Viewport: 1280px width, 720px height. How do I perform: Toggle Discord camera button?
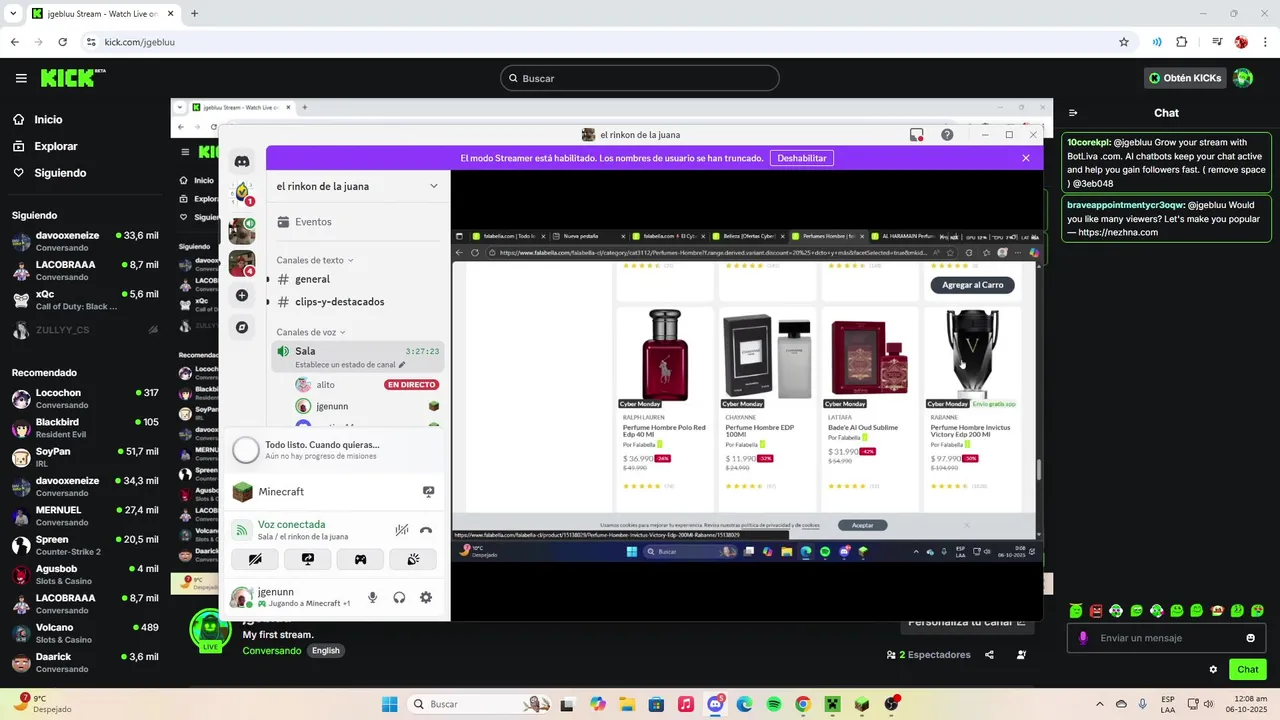tap(255, 559)
